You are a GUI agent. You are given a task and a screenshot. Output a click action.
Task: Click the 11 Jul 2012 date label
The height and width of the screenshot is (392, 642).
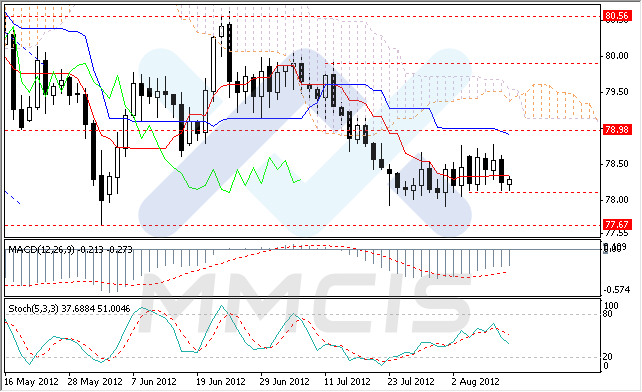coord(348,382)
